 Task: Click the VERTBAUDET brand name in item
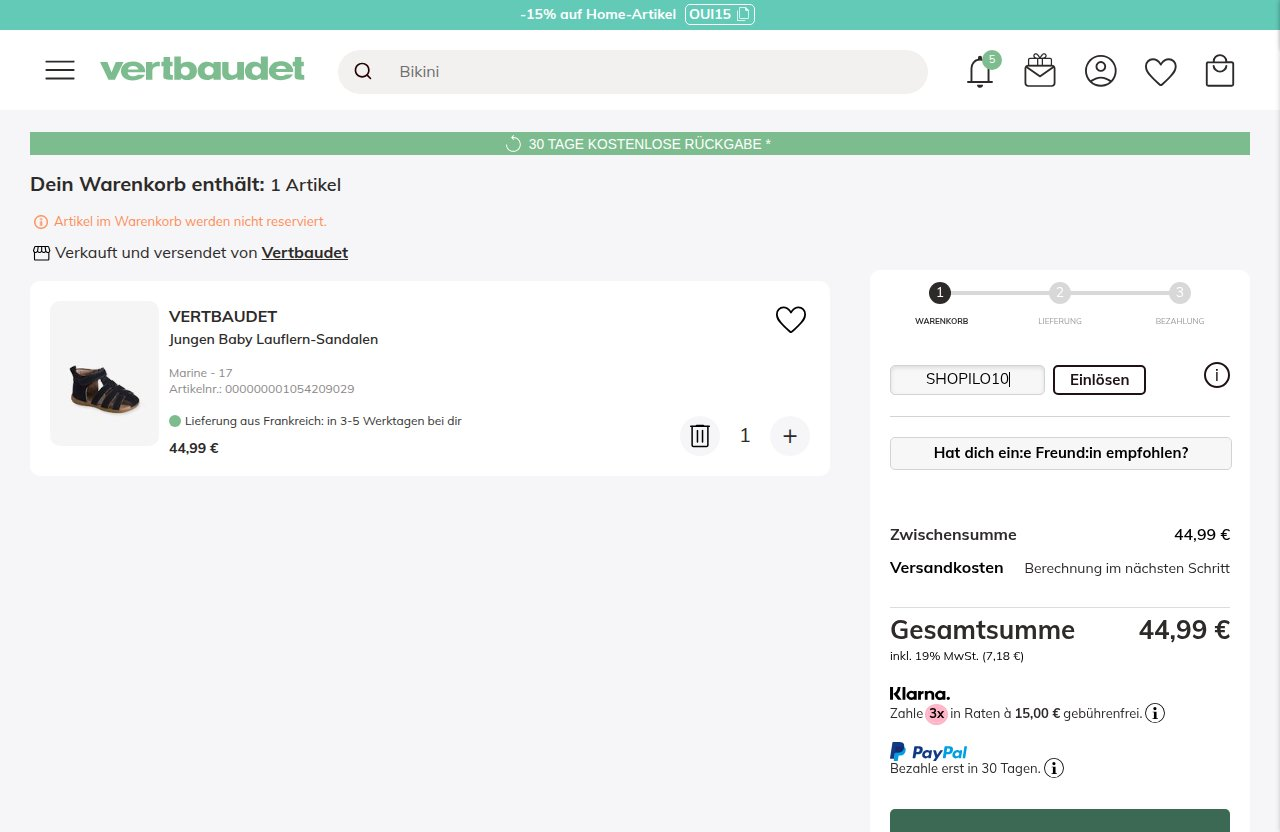pos(223,317)
